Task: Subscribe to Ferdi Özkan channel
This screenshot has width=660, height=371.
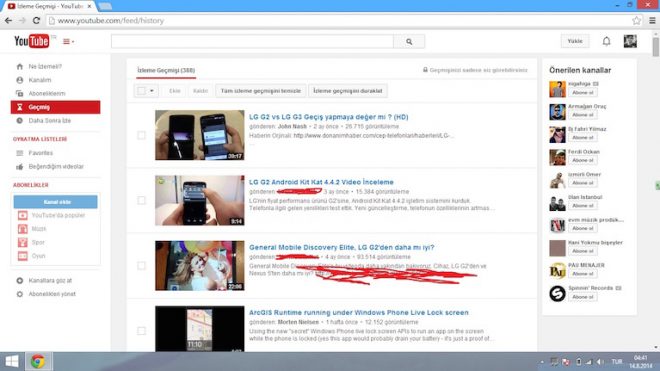Action: tap(583, 160)
